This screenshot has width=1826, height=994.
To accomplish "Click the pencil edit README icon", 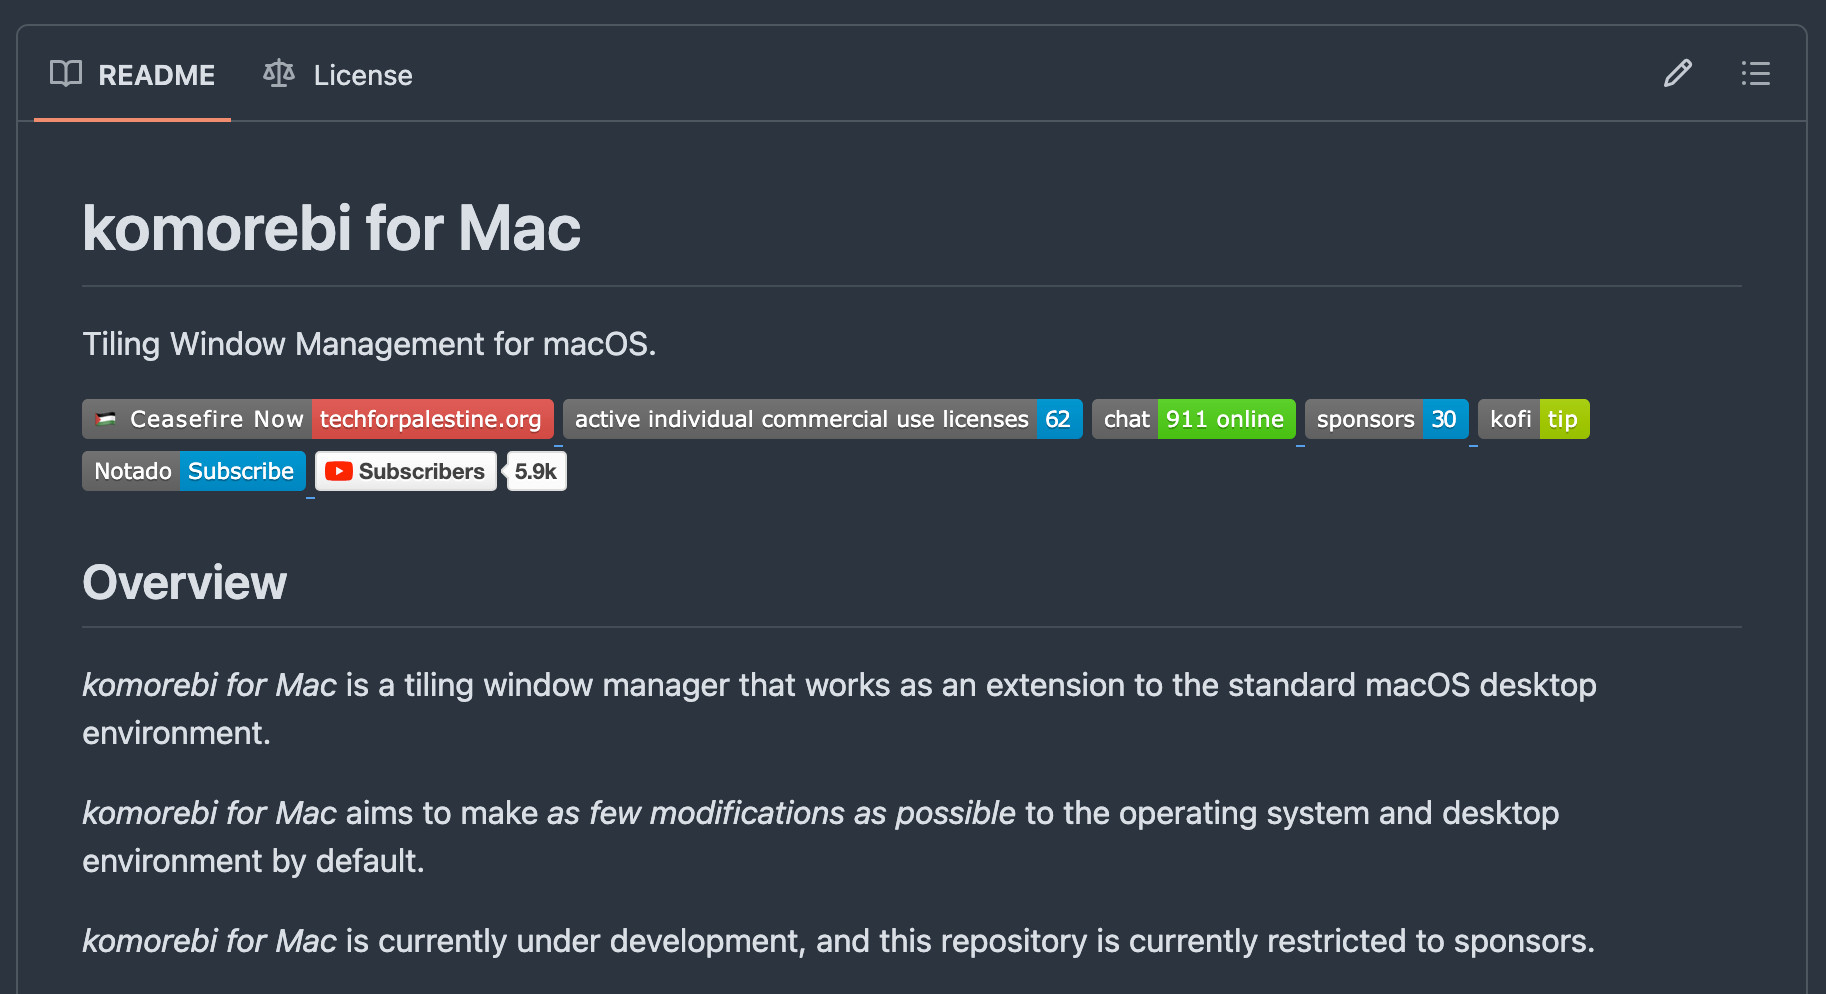I will coord(1677,74).
